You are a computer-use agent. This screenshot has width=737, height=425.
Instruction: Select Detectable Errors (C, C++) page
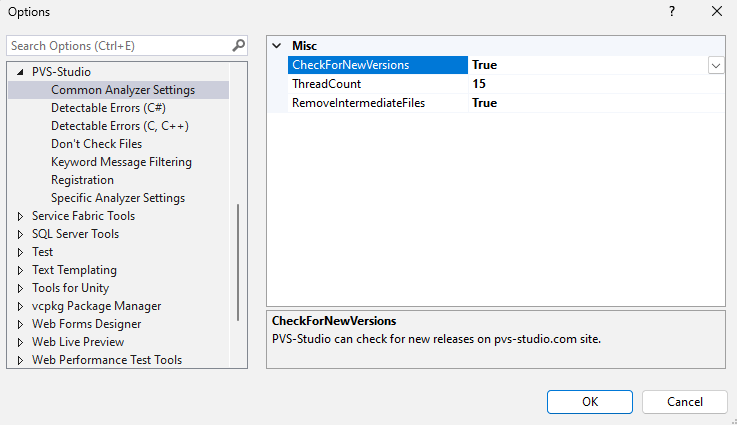[120, 126]
